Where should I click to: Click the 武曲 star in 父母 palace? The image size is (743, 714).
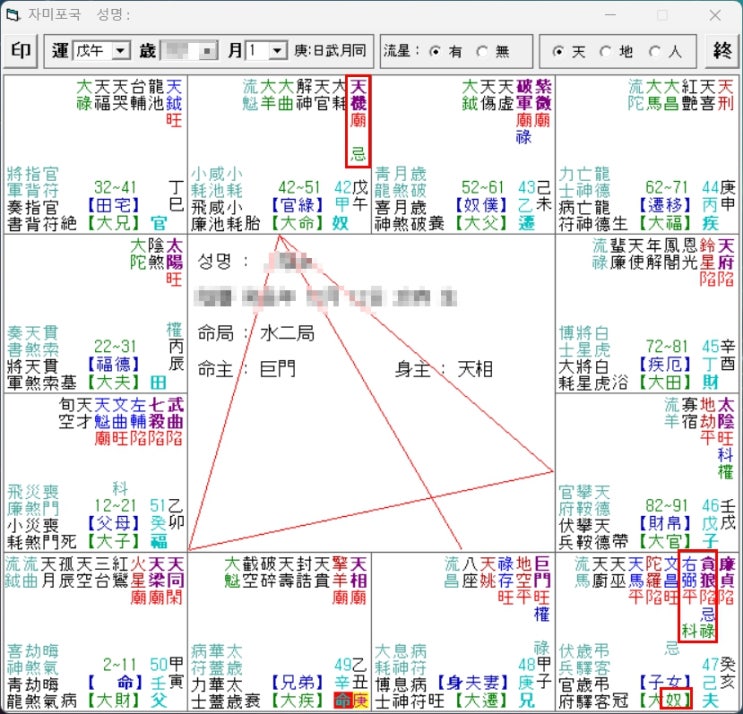(x=175, y=413)
